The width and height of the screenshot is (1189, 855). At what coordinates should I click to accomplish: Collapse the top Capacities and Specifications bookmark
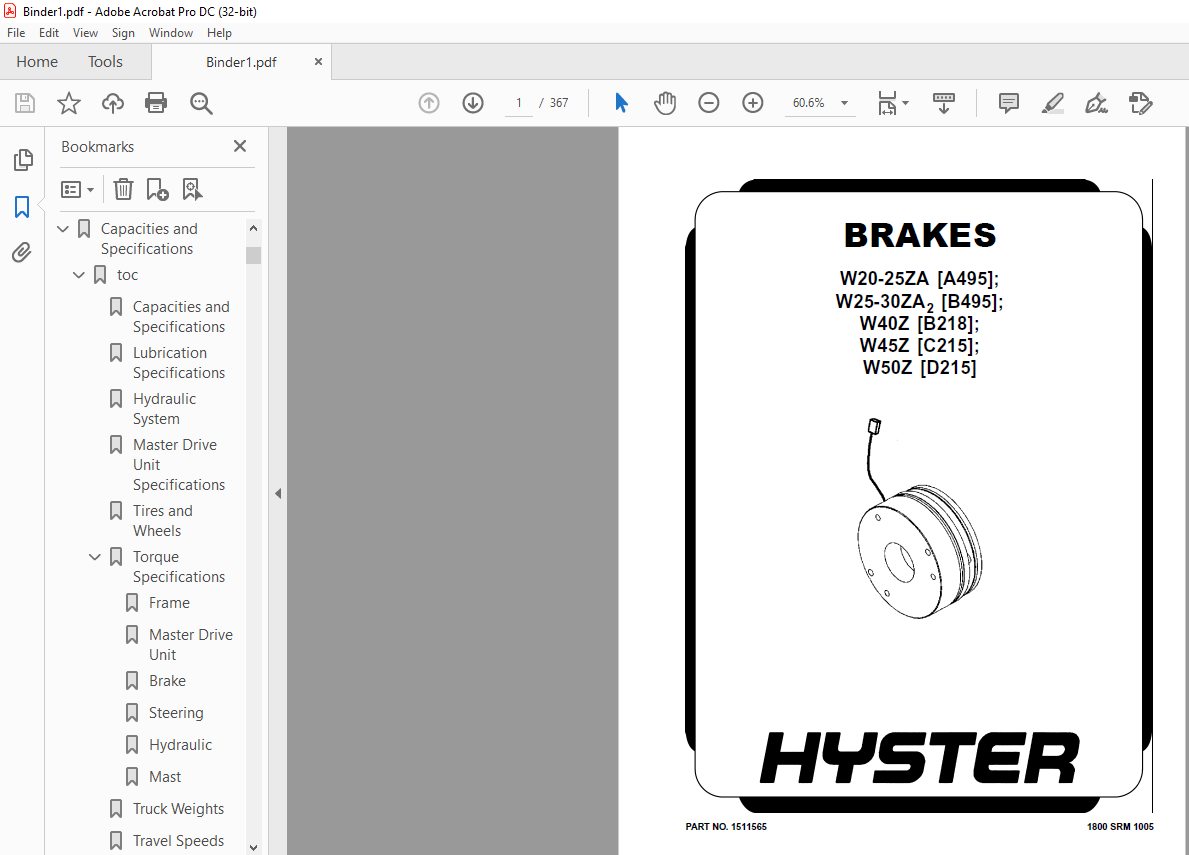pos(63,229)
